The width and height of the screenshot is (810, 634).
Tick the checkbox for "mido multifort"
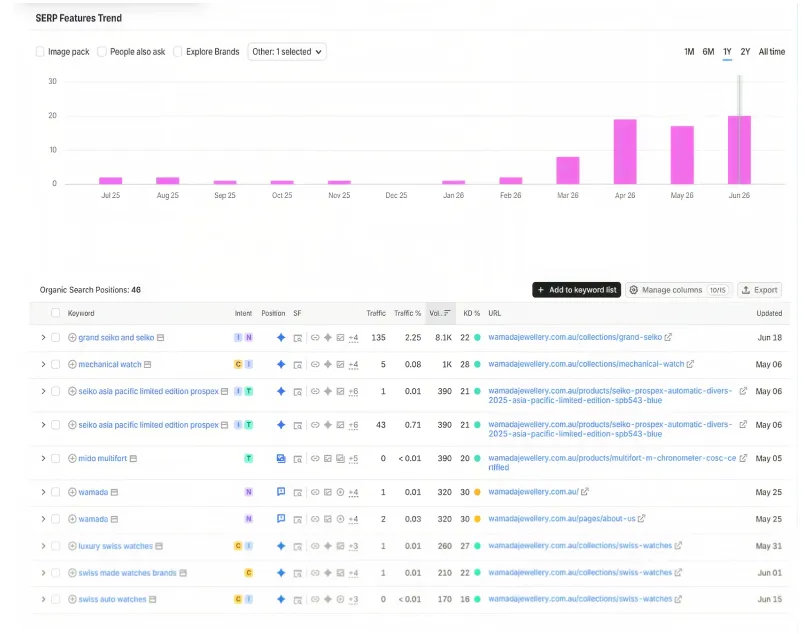coord(55,458)
